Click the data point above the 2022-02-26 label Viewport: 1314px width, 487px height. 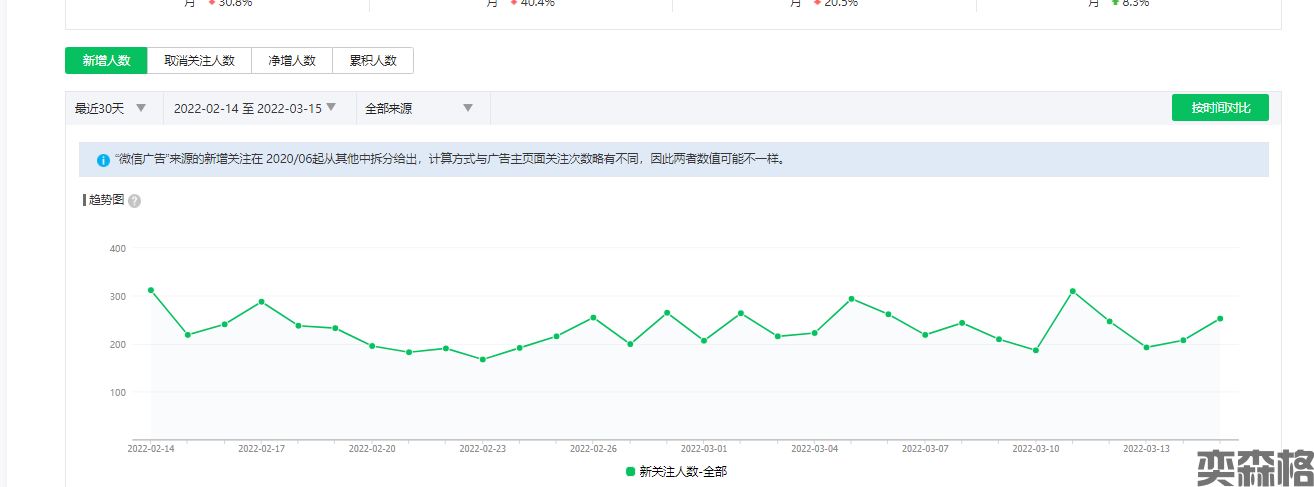(593, 317)
